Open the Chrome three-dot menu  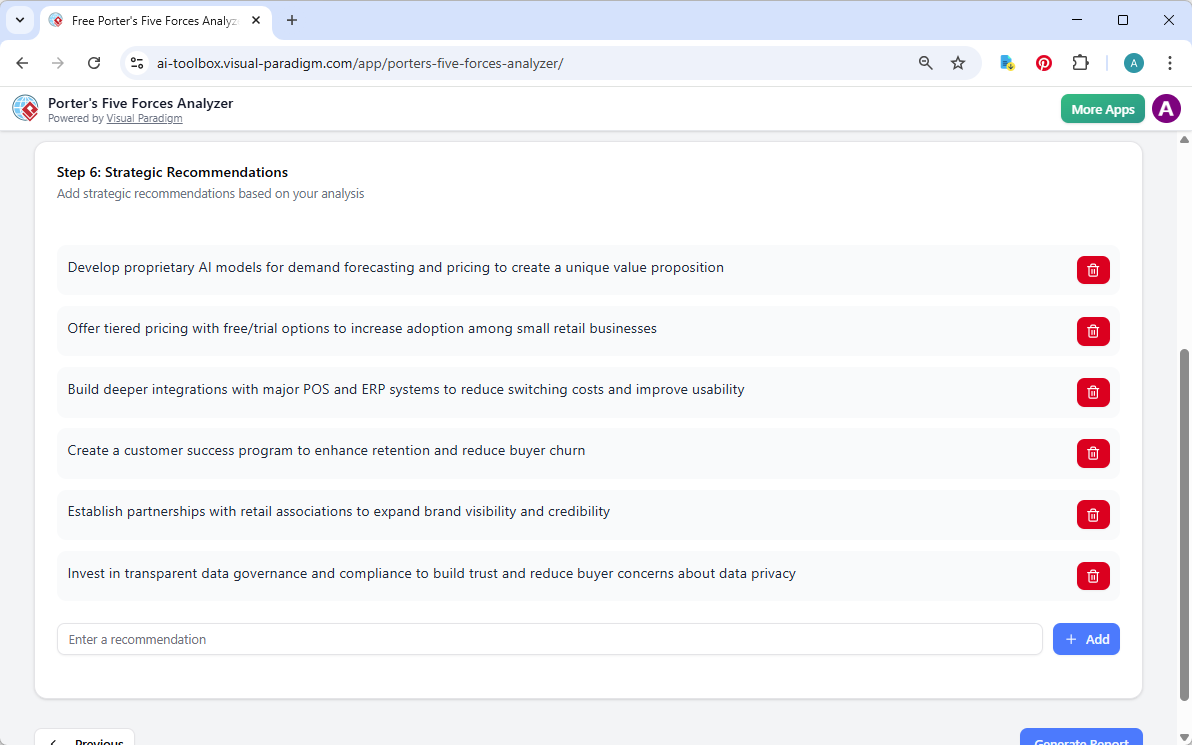[1170, 62]
